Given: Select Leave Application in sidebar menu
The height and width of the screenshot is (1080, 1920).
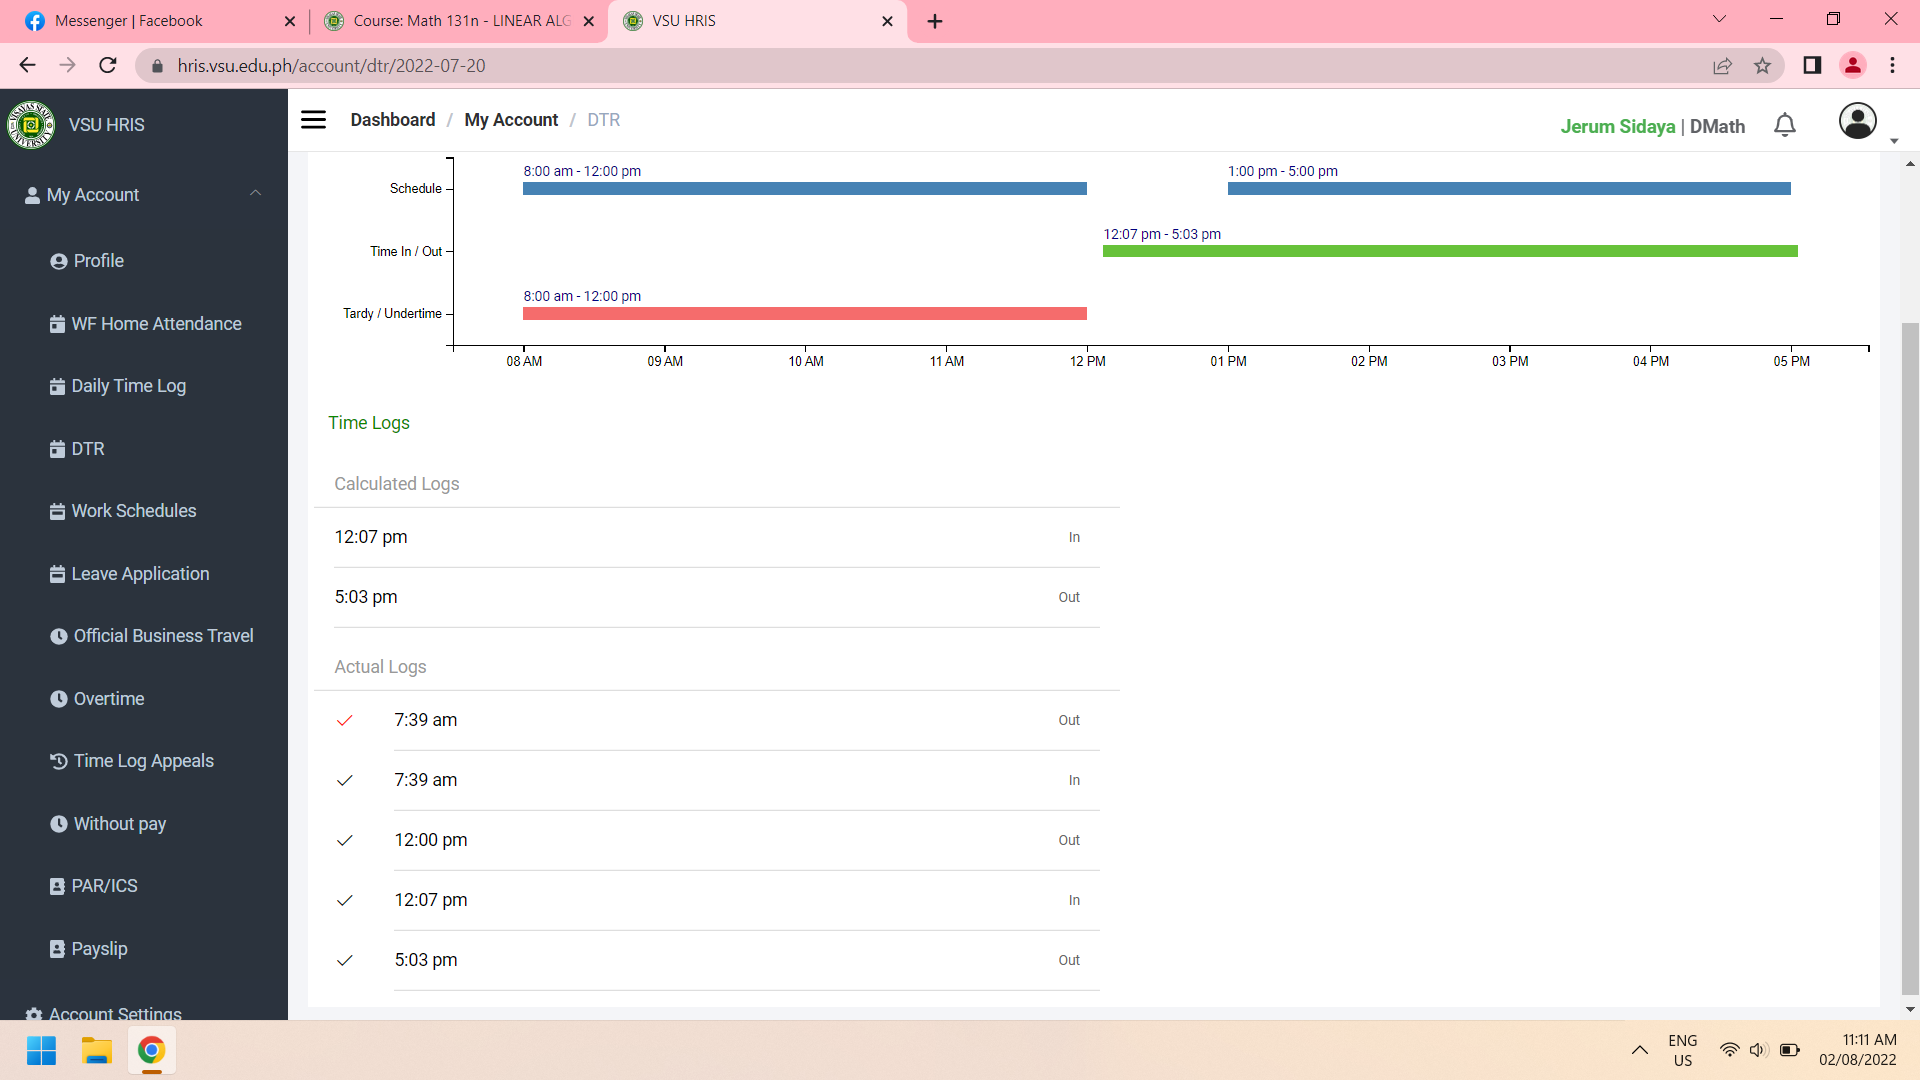Looking at the screenshot, I should pos(140,574).
